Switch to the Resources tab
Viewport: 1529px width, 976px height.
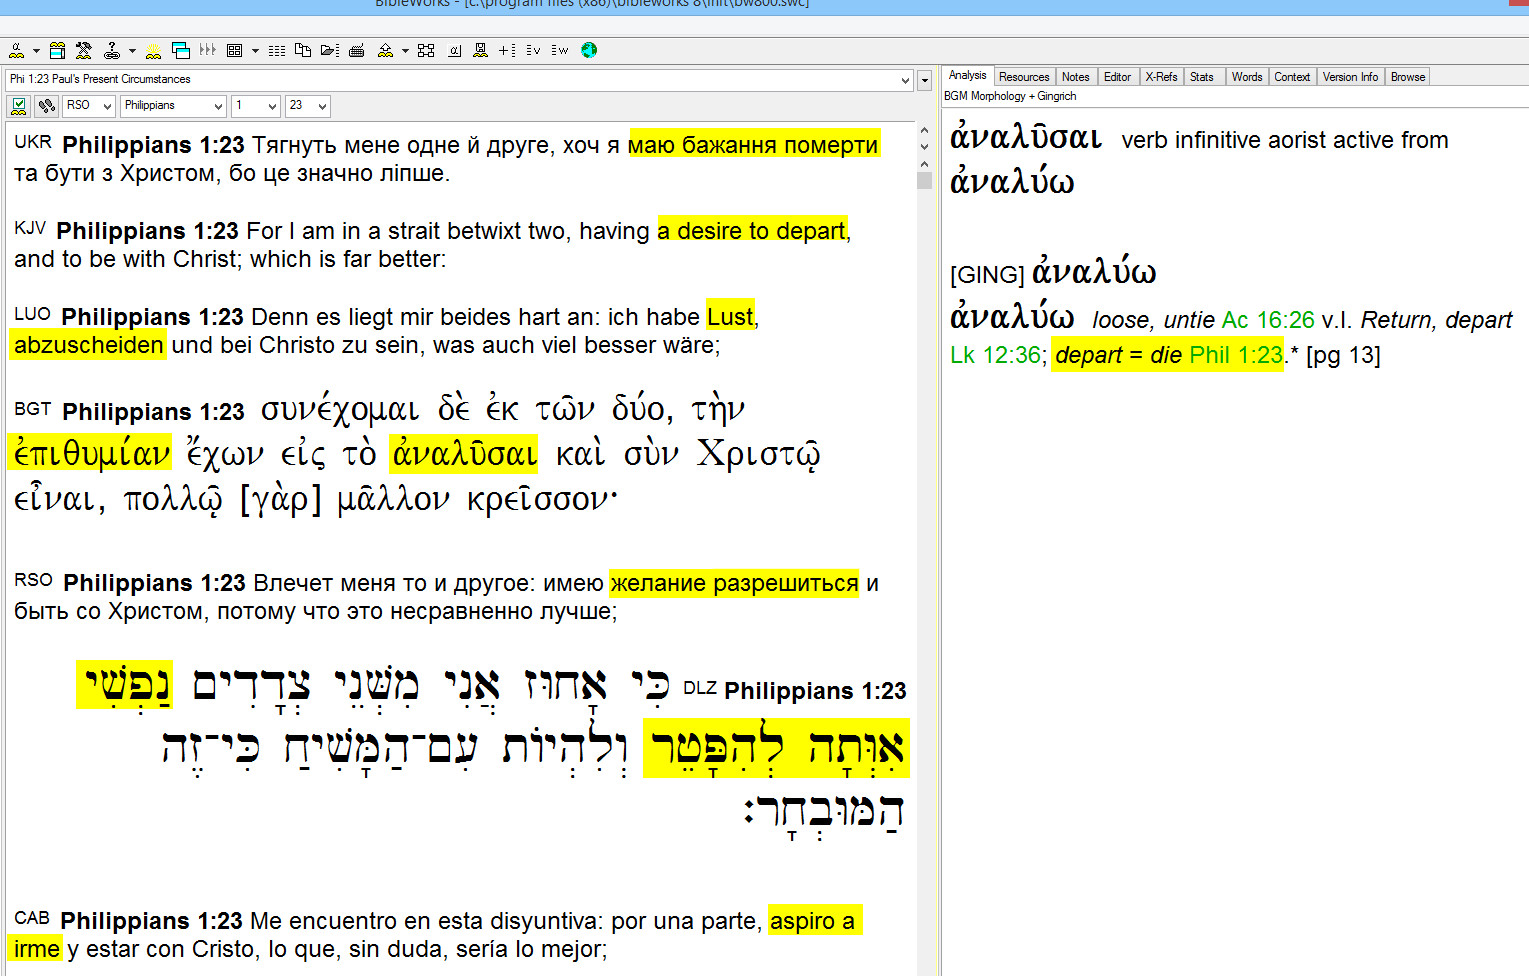coord(1024,77)
